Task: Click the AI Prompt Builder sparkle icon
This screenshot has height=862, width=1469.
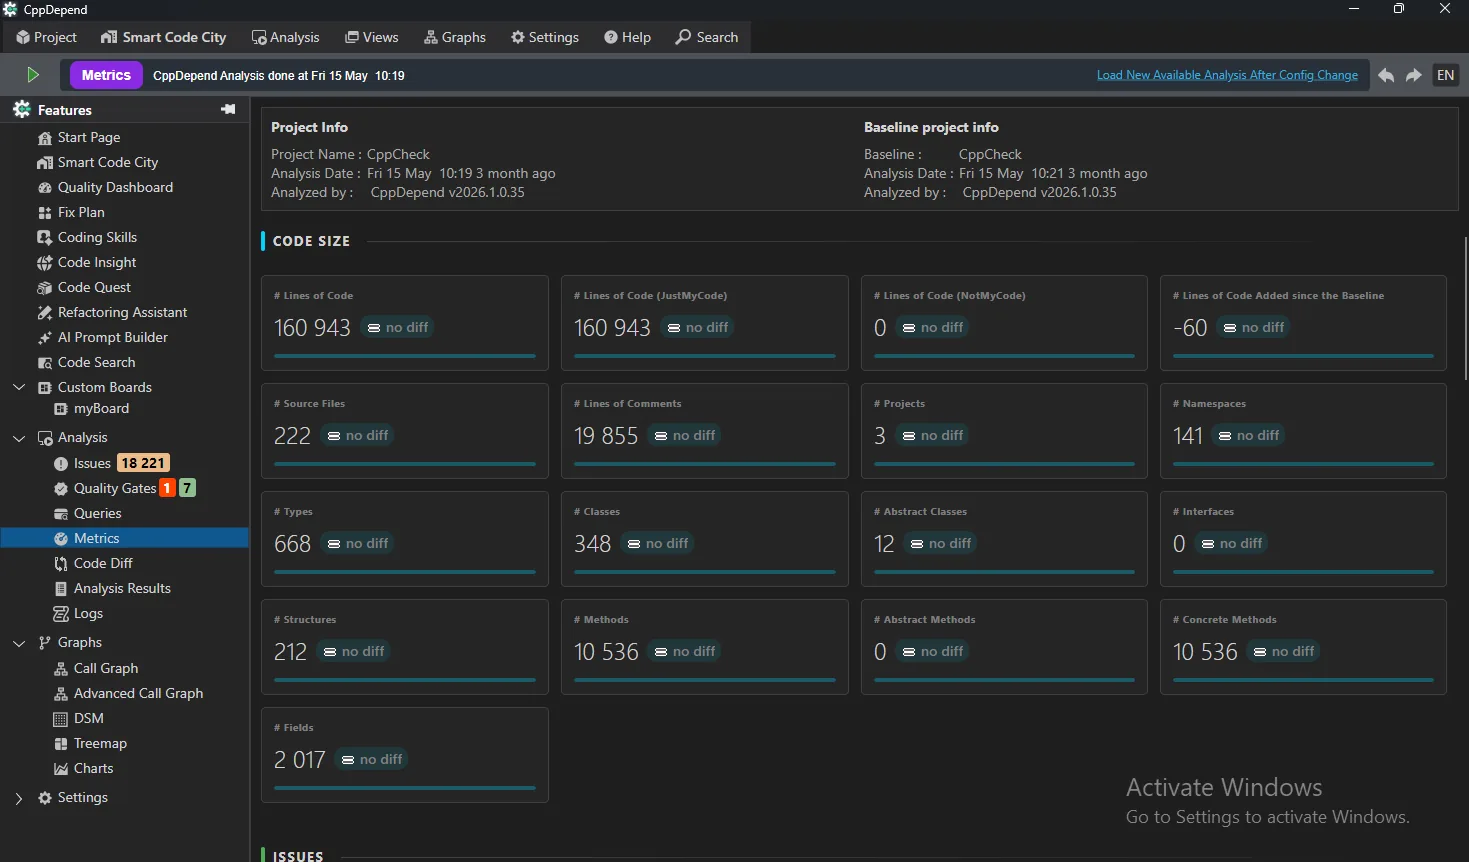Action: coord(44,338)
